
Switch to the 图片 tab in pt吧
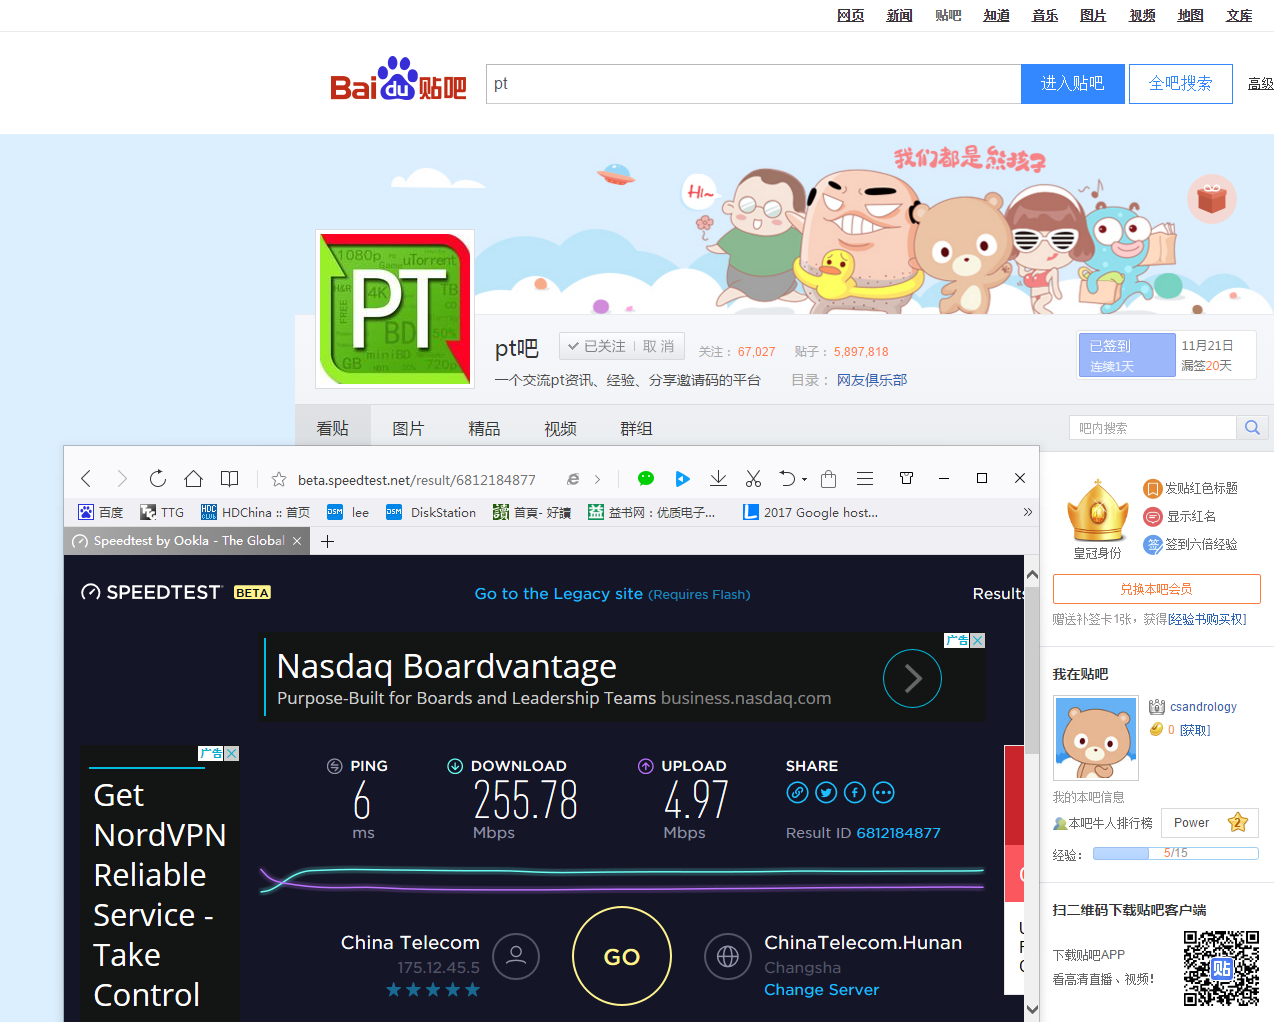pyautogui.click(x=408, y=428)
